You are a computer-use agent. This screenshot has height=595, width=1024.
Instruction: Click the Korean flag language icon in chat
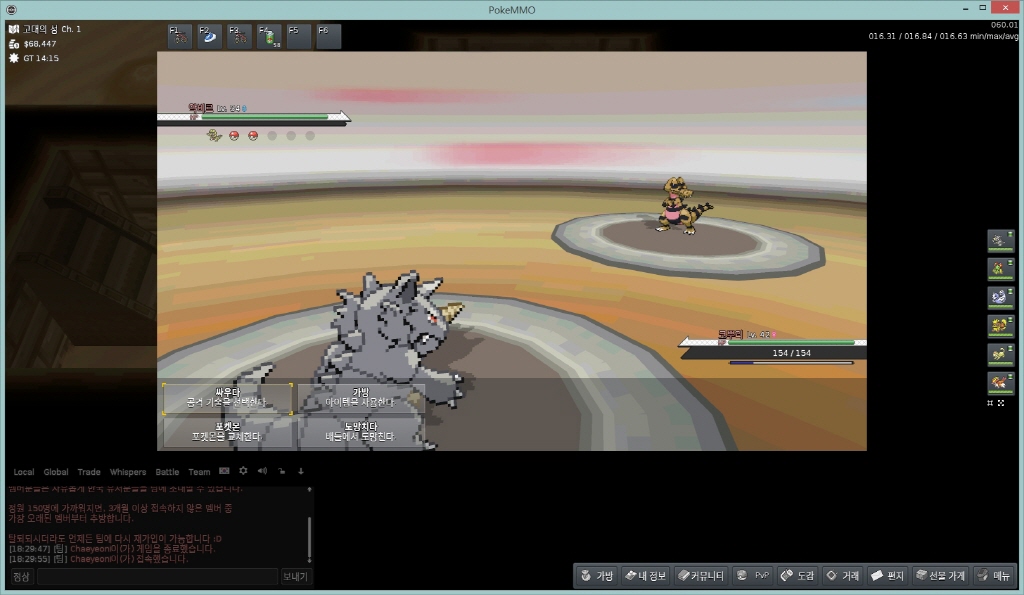(225, 471)
